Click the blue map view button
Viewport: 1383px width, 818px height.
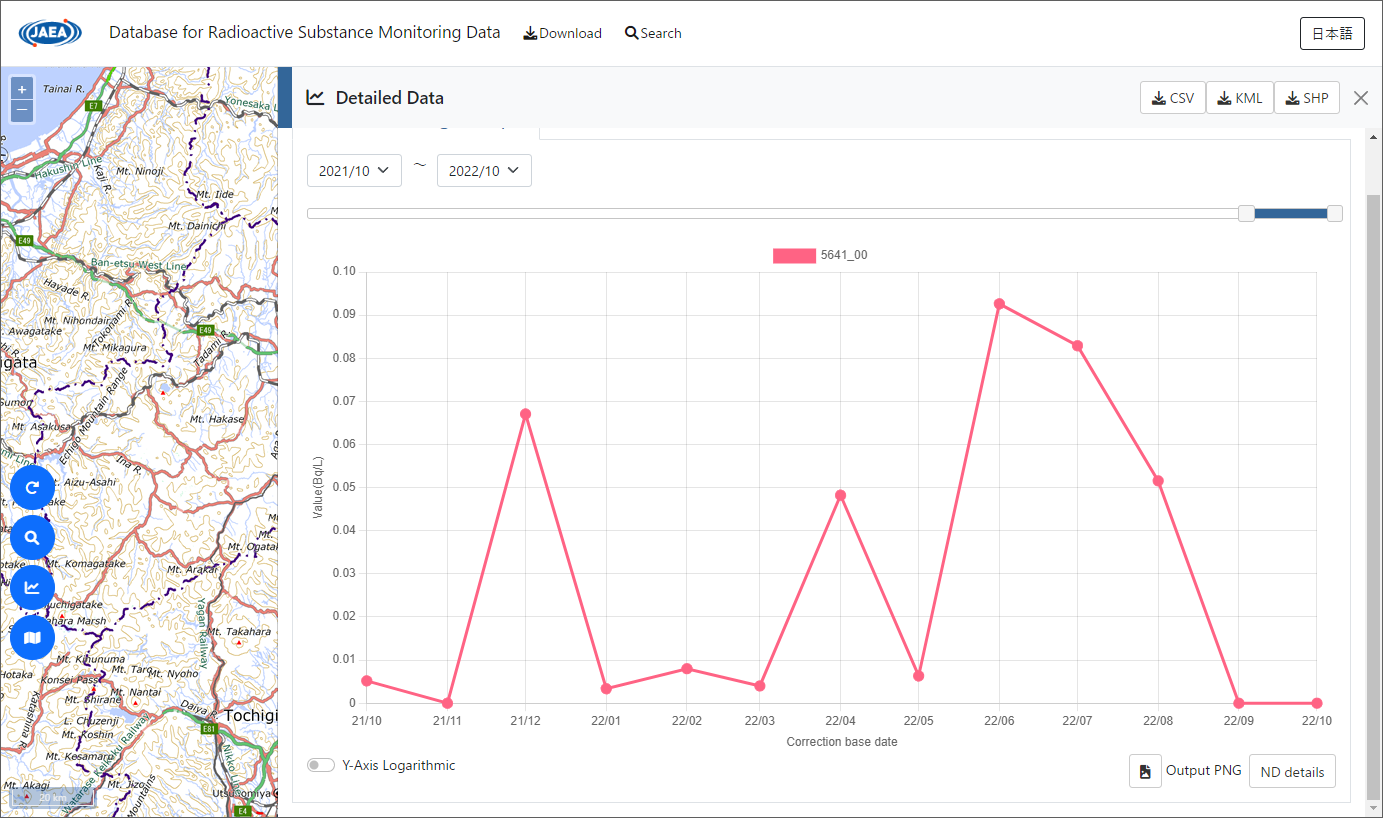32,638
